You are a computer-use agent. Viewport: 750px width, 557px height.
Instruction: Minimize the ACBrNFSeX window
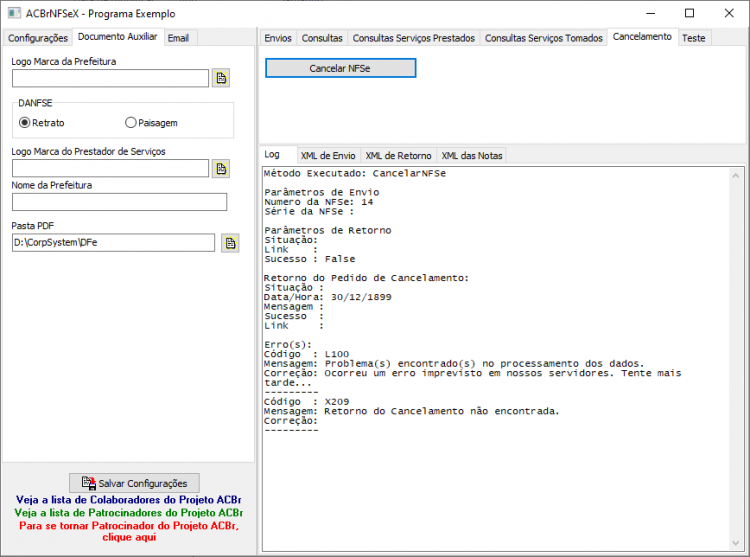(x=651, y=13)
